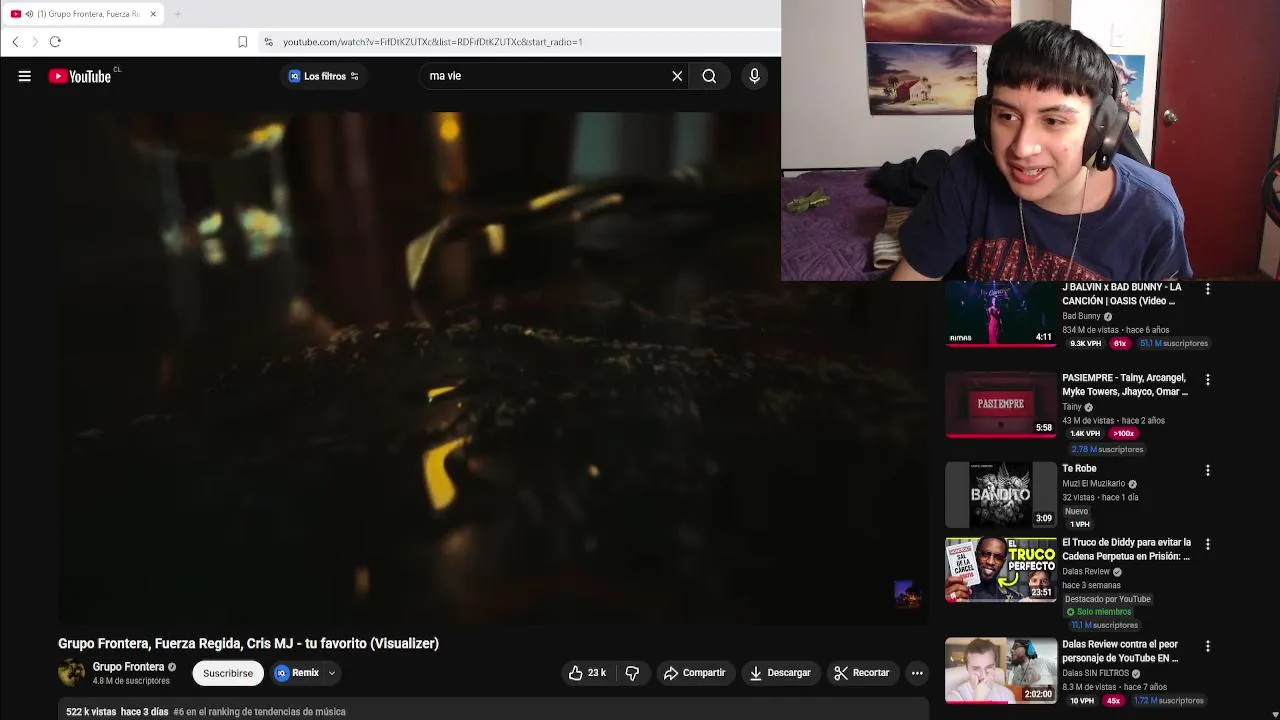Expand the dropdown arrow next to Remix
This screenshot has width=1280, height=720.
pos(332,673)
